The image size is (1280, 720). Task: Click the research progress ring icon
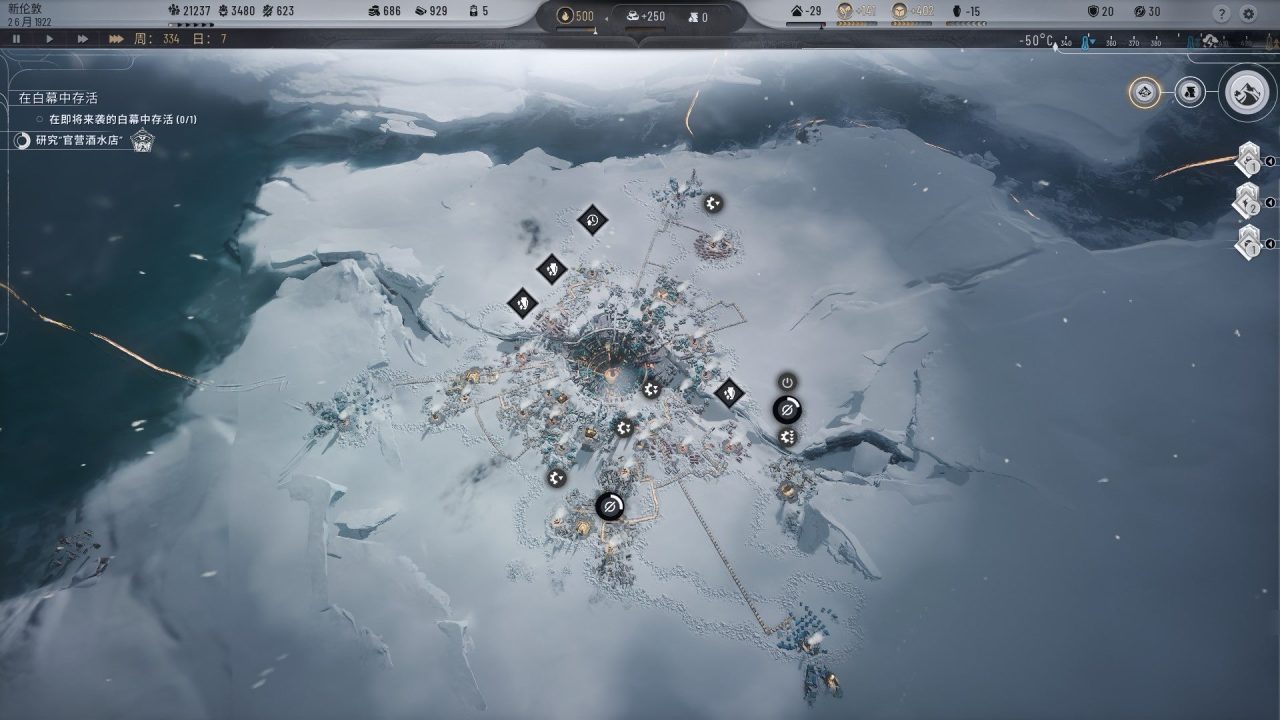tap(22, 141)
